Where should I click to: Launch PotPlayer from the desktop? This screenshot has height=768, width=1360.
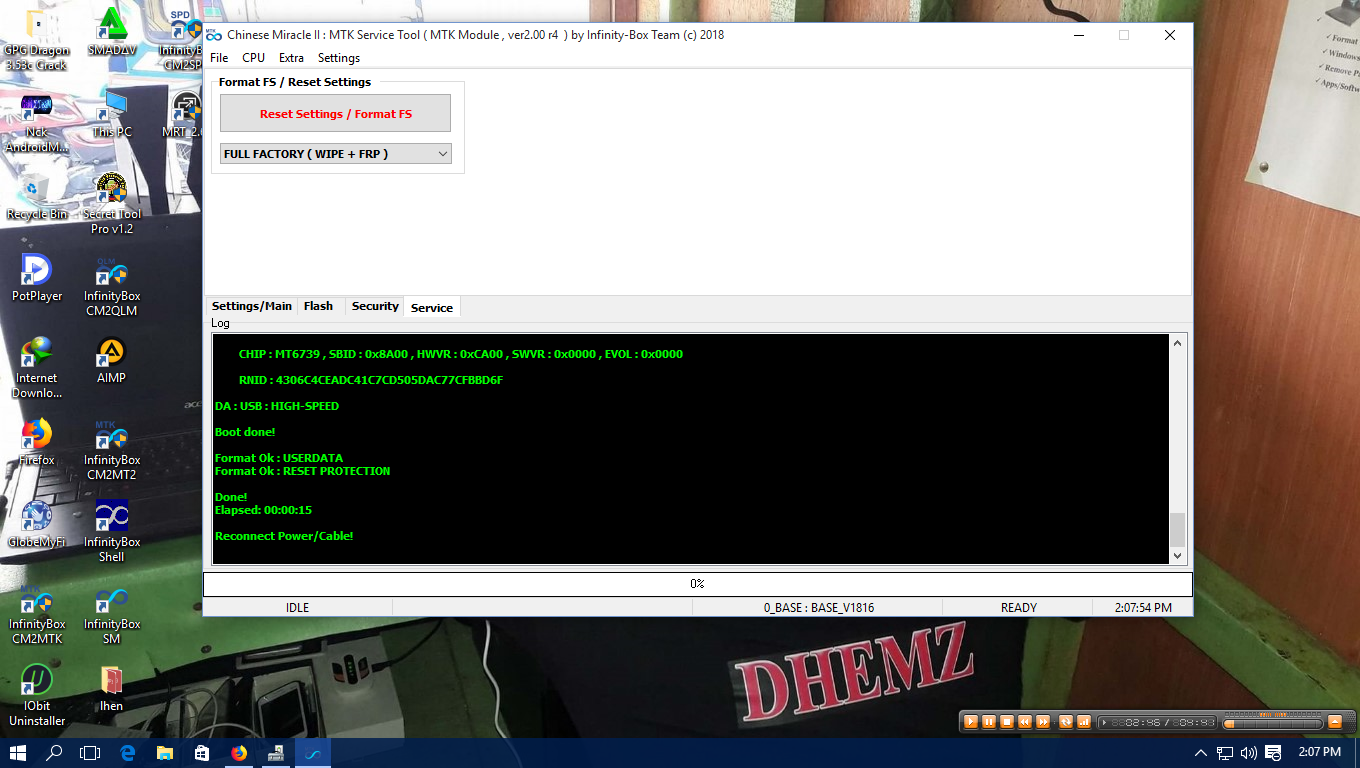tap(37, 278)
